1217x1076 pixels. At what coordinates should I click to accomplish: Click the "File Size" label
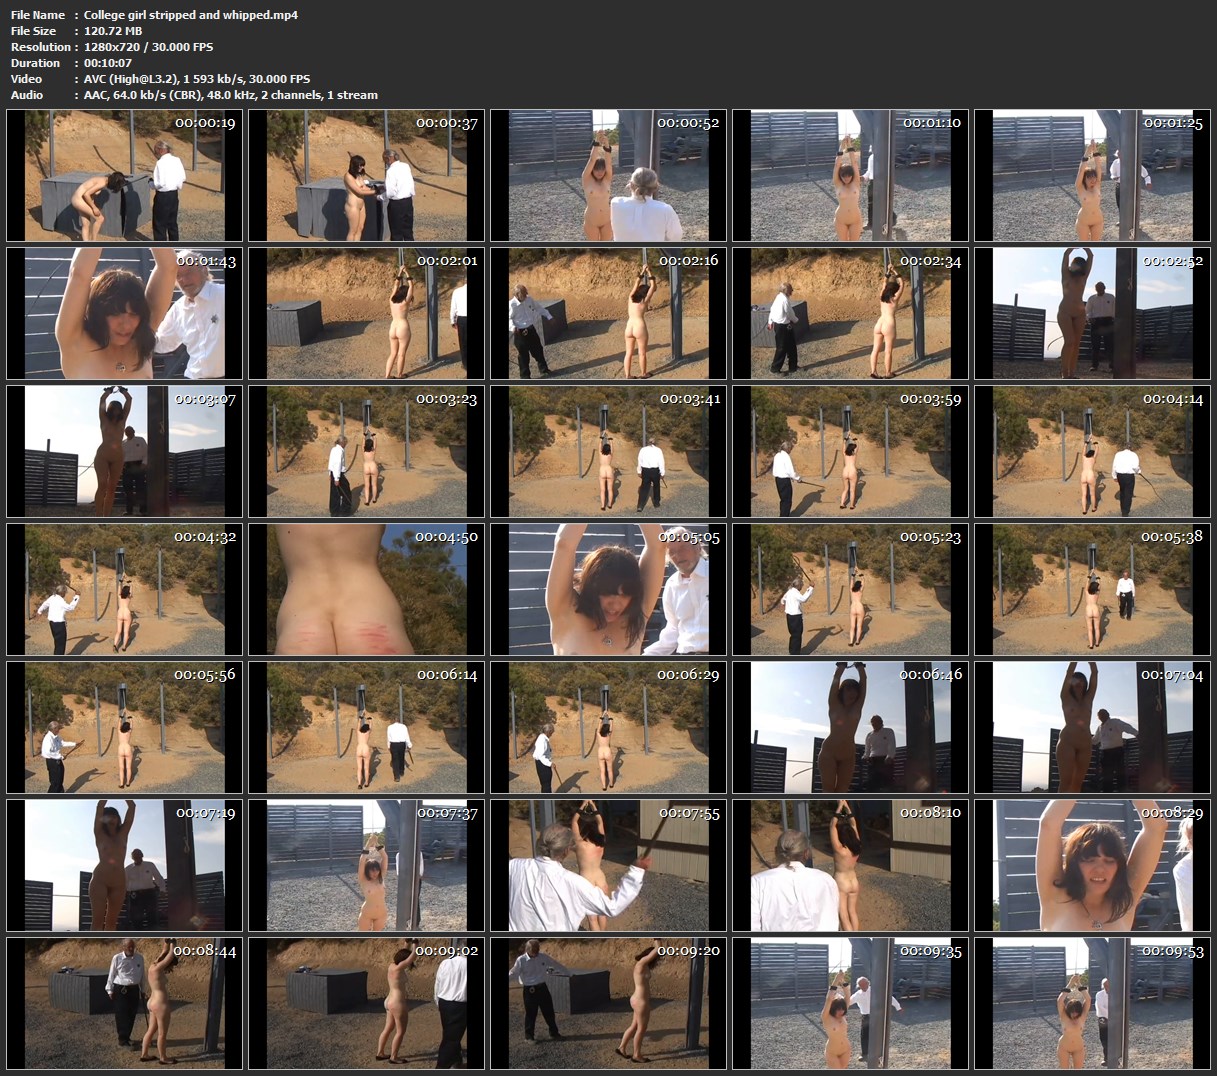point(34,31)
